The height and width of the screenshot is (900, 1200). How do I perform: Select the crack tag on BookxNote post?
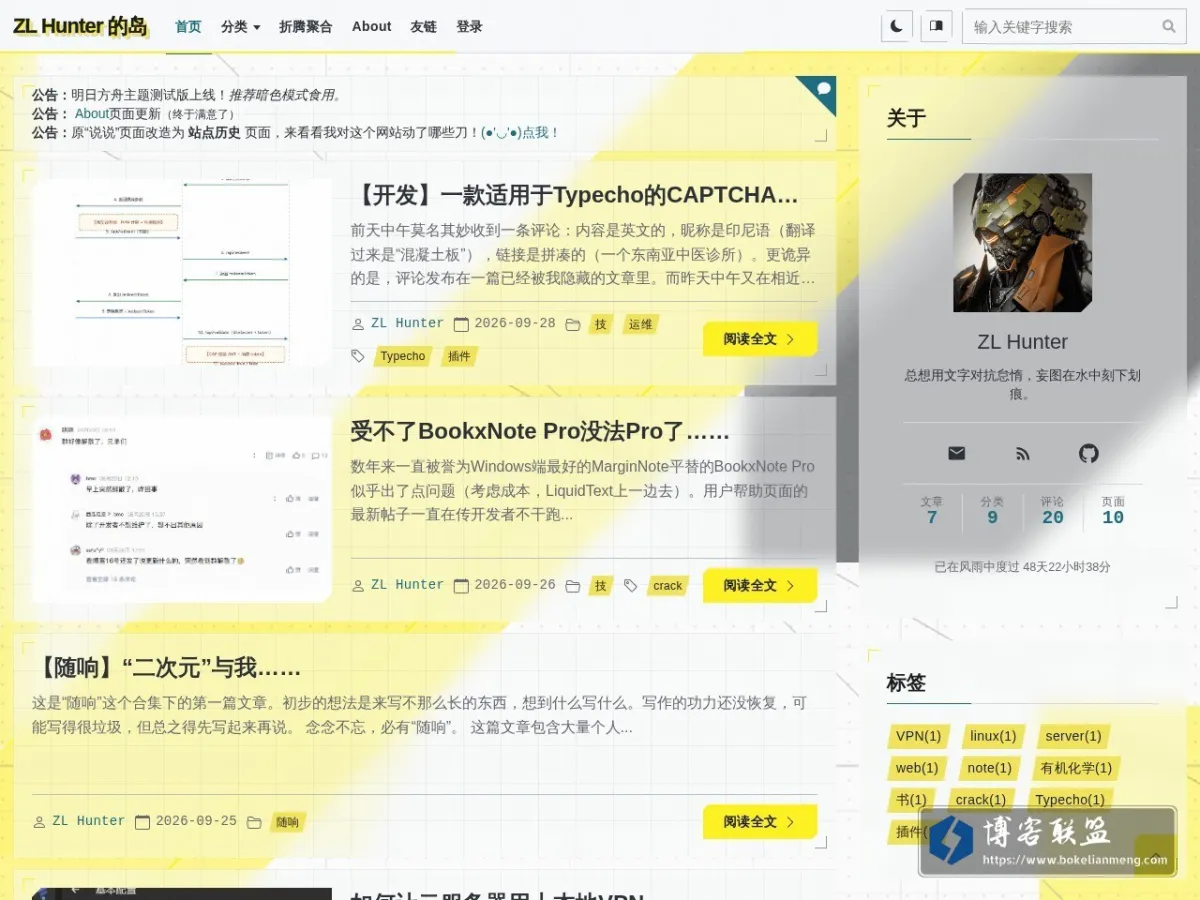667,586
